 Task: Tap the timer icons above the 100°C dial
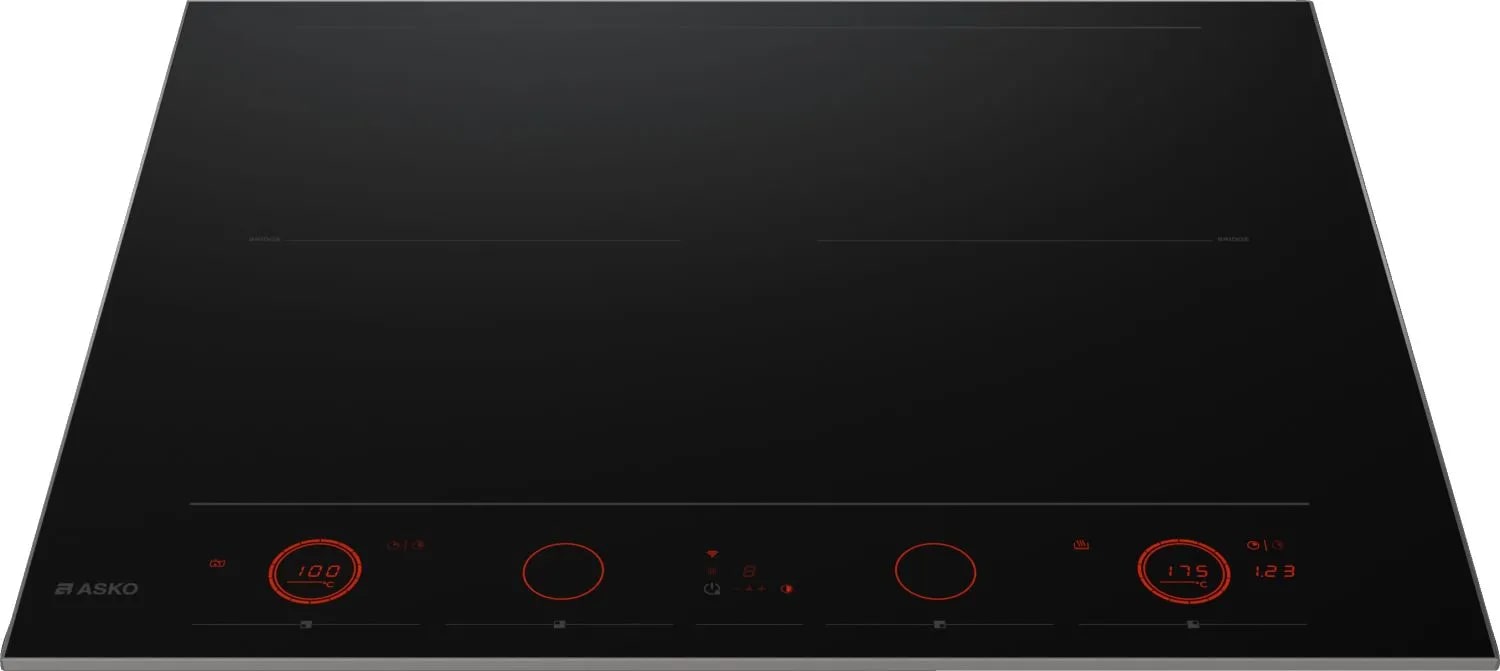click(x=405, y=545)
